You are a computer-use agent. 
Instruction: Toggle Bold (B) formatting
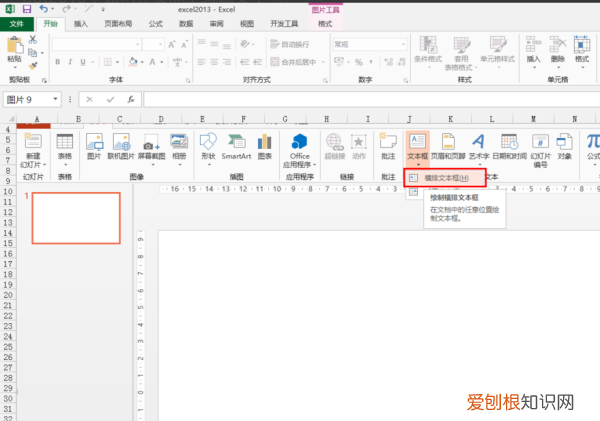[x=57, y=62]
